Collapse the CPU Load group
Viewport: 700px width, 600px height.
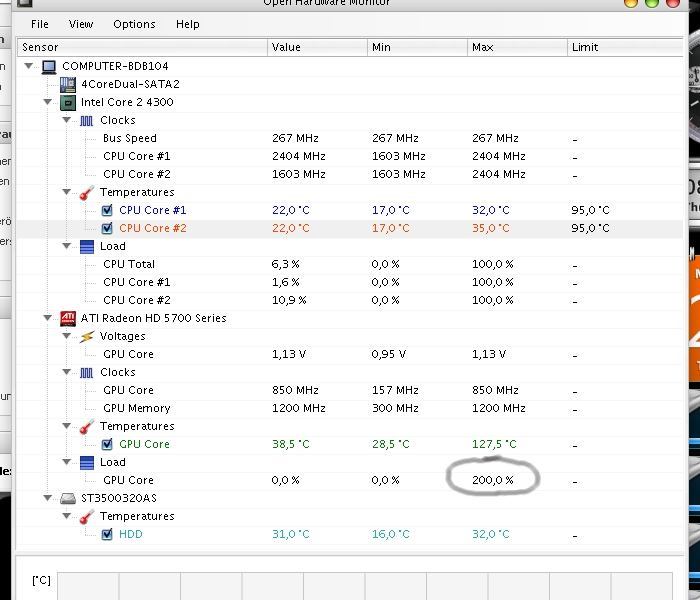pos(67,246)
